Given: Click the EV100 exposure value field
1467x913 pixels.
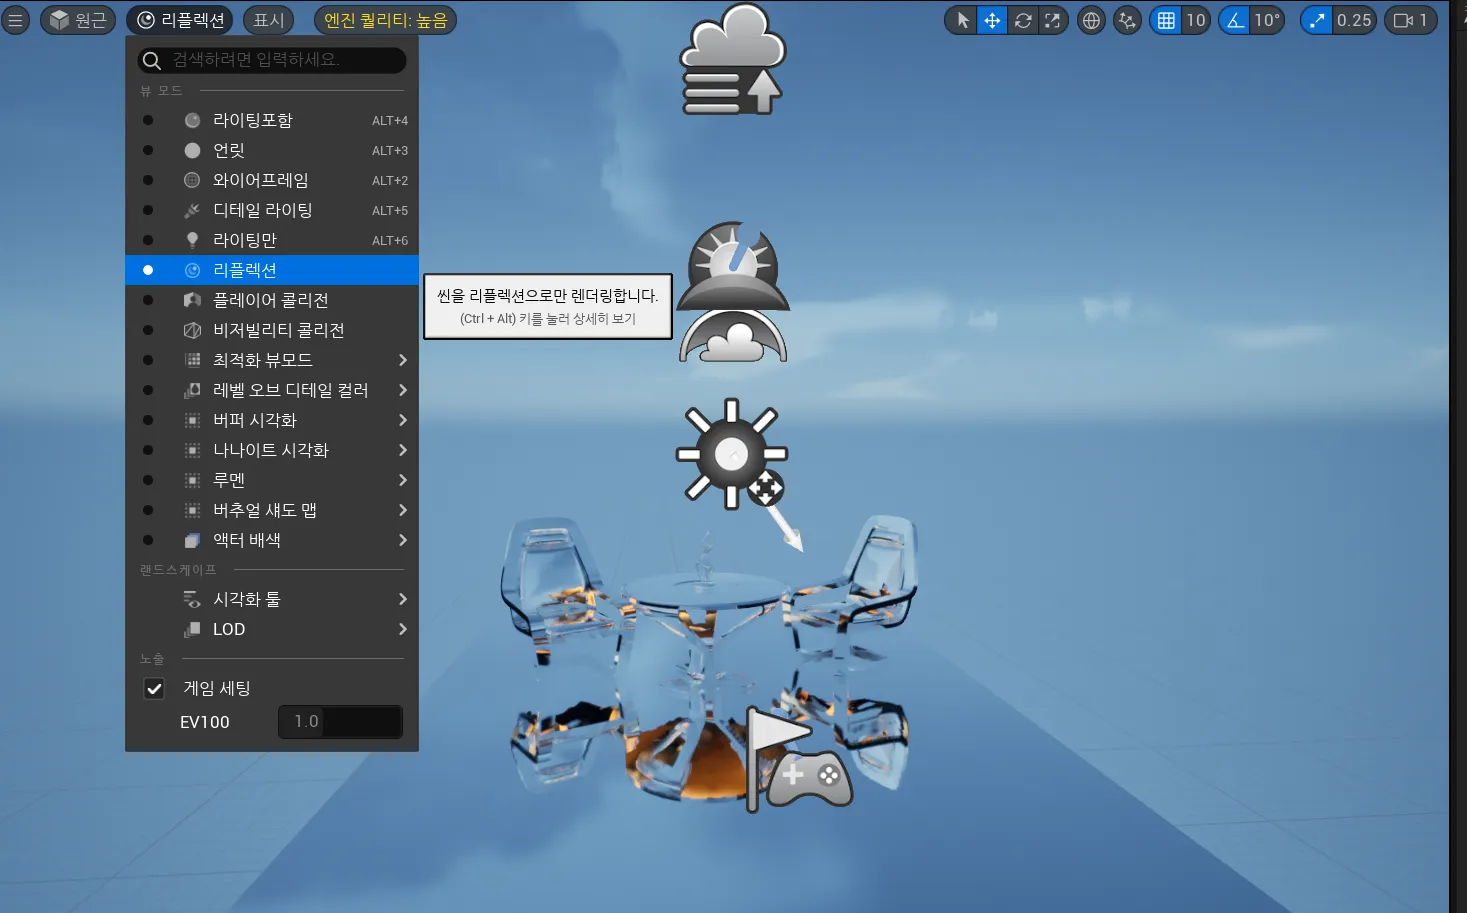Looking at the screenshot, I should pyautogui.click(x=340, y=722).
